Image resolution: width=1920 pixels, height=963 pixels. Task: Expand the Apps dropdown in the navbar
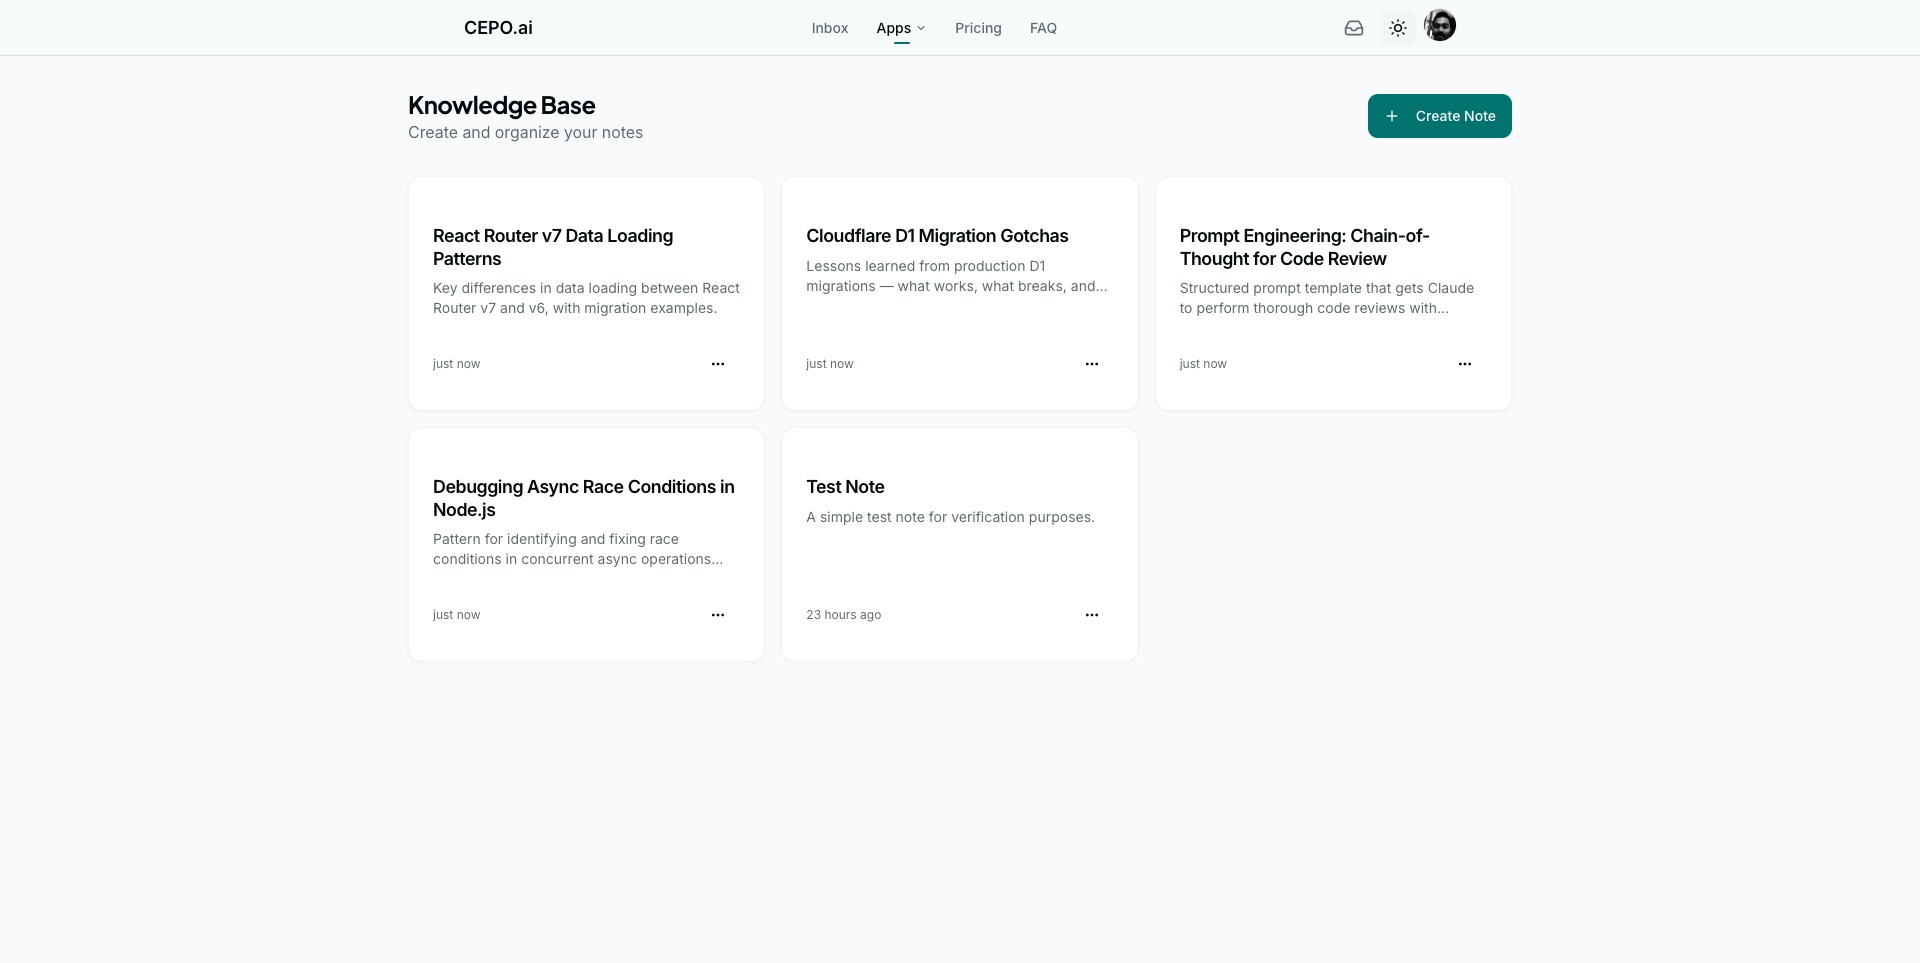(x=900, y=28)
